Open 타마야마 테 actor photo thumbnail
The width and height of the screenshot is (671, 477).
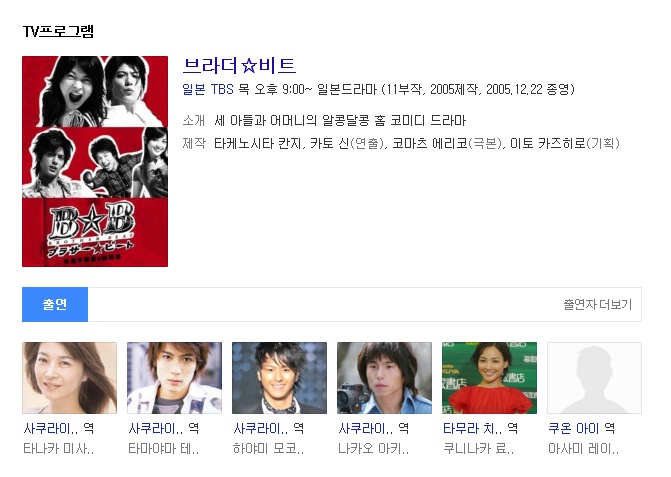tap(175, 378)
